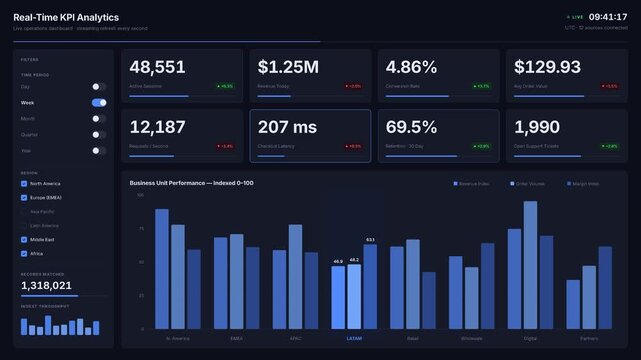Click the green trend badge on Conversion Rate
This screenshot has width=641, height=360.
[482, 86]
